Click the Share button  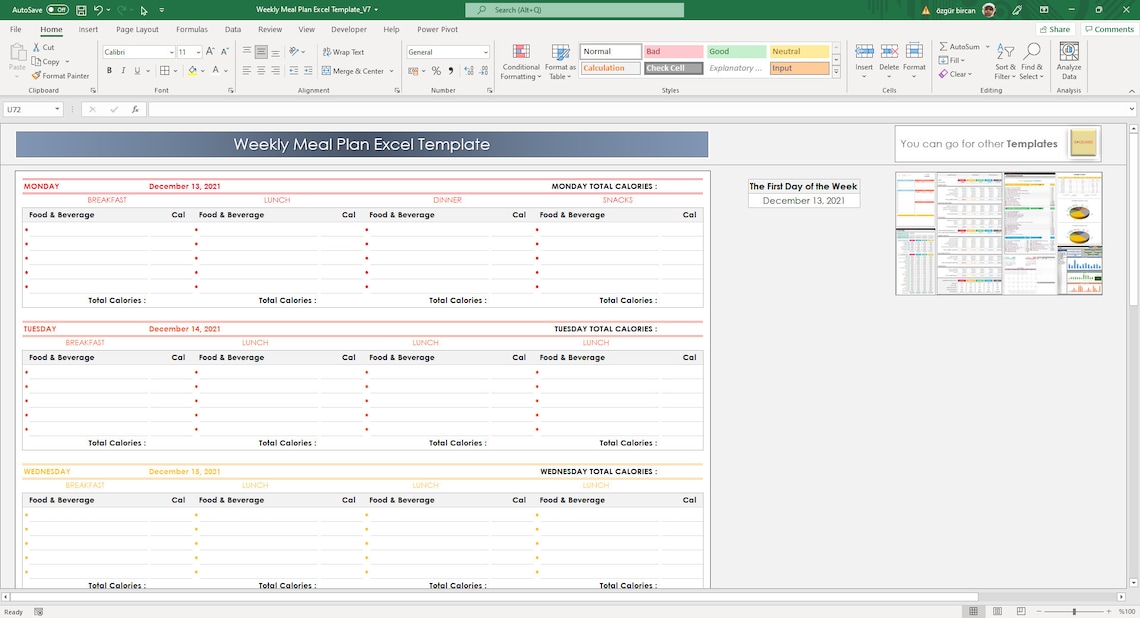(1054, 29)
